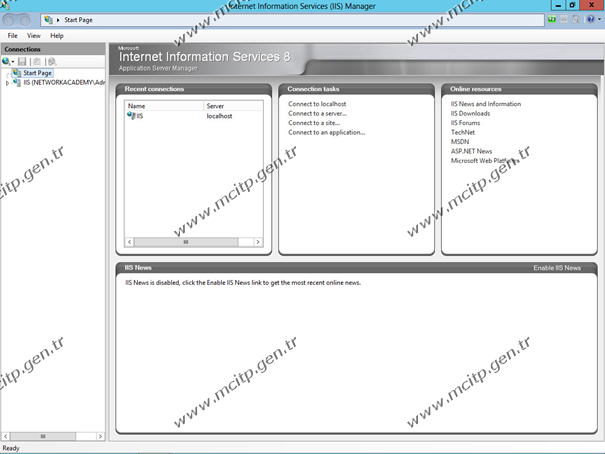Click the Connect to a site... link
Image resolution: width=605 pixels, height=454 pixels.
tap(314, 123)
